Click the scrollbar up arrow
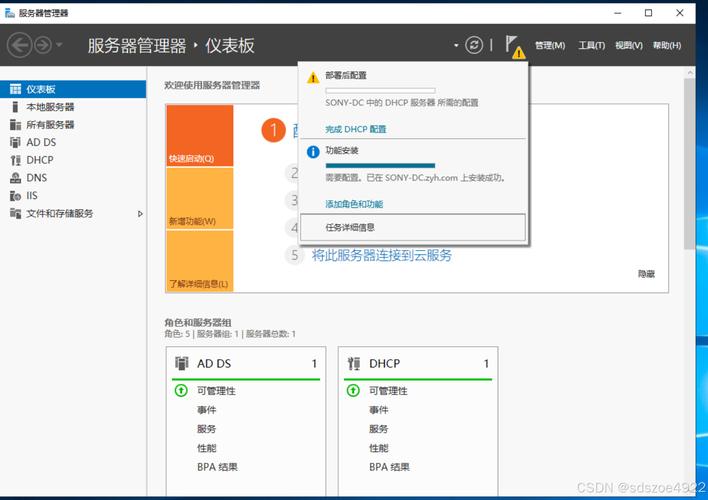The height and width of the screenshot is (500, 708). point(689,72)
